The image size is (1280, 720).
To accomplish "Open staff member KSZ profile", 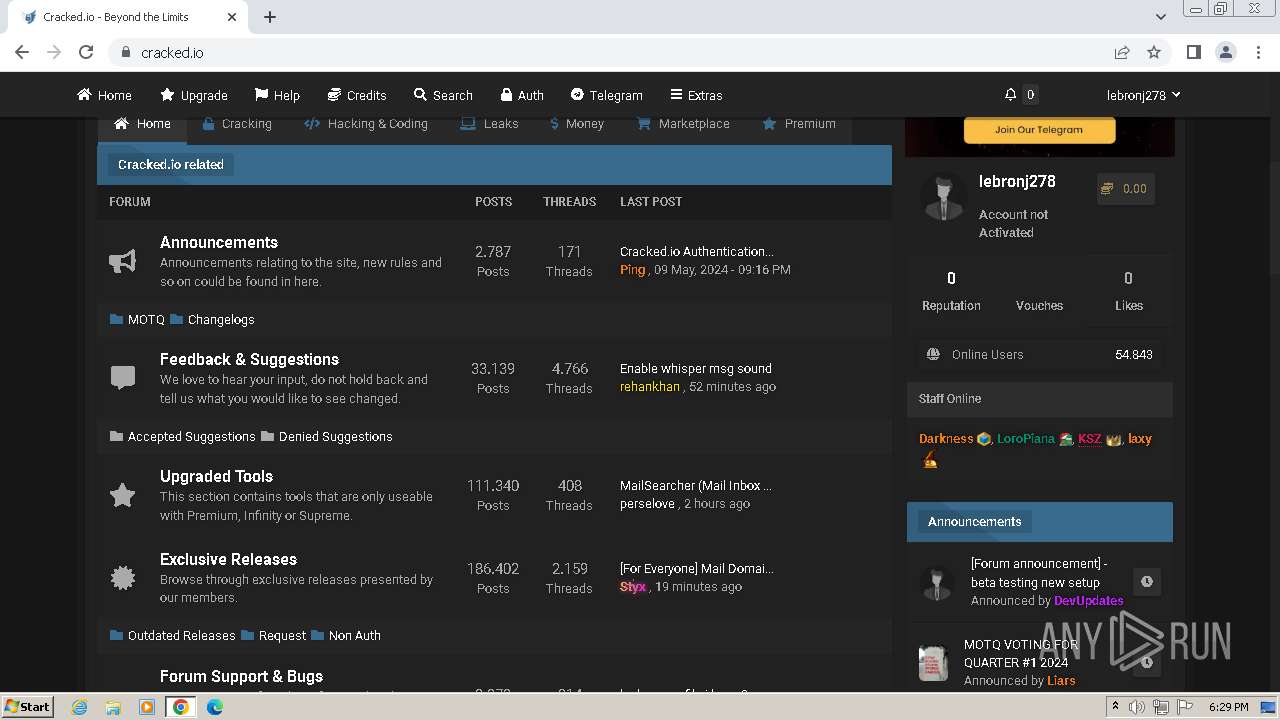I will pyautogui.click(x=1090, y=438).
